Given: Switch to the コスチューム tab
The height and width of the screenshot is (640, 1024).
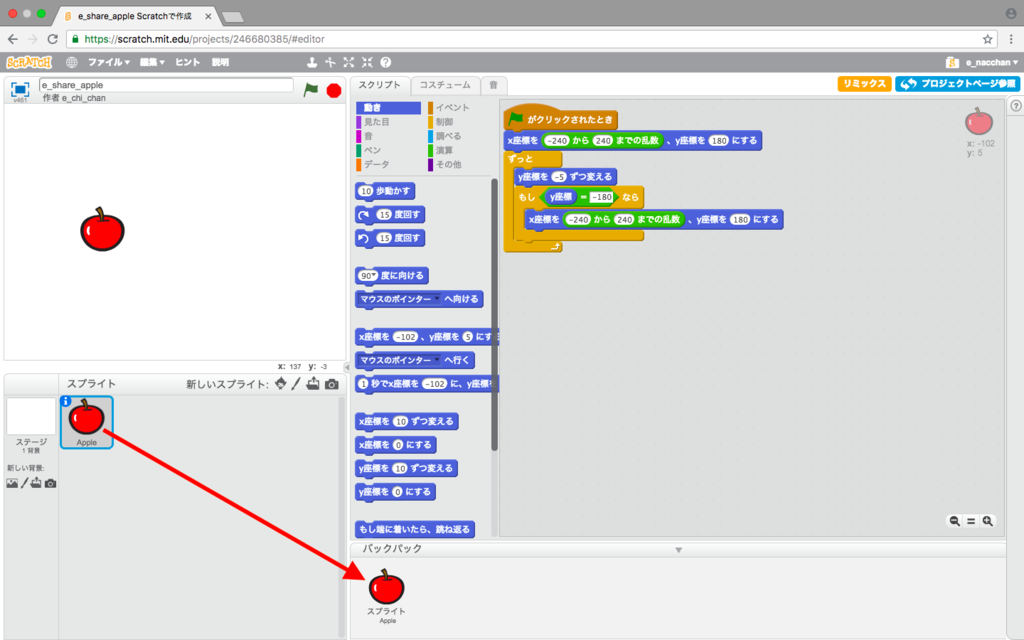Looking at the screenshot, I should click(445, 85).
